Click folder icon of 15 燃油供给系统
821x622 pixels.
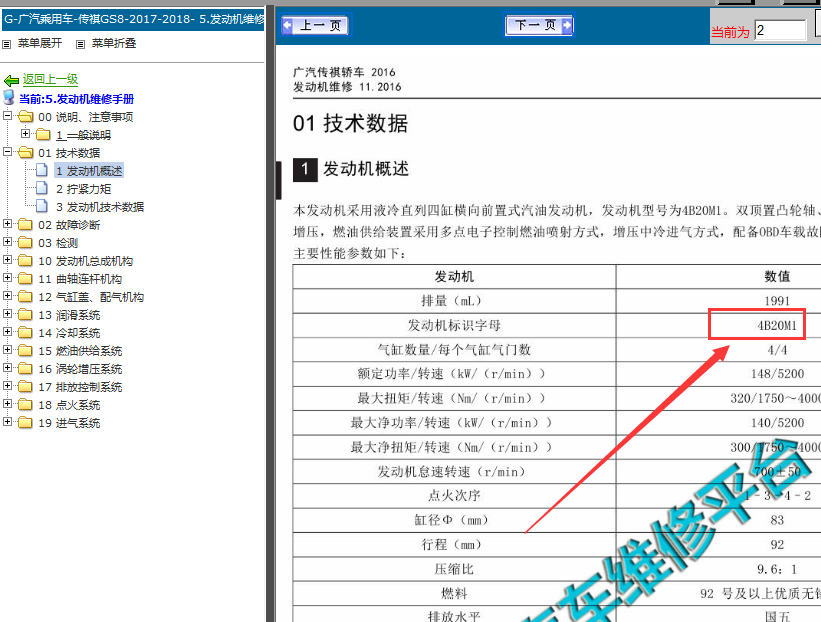pos(25,350)
